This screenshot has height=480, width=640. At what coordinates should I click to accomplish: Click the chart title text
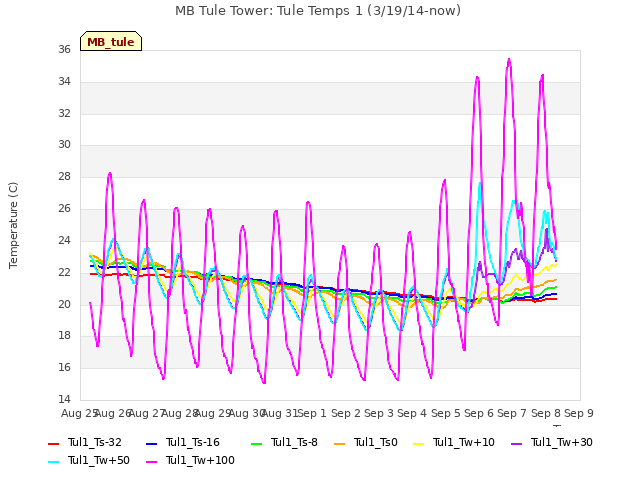318,11
